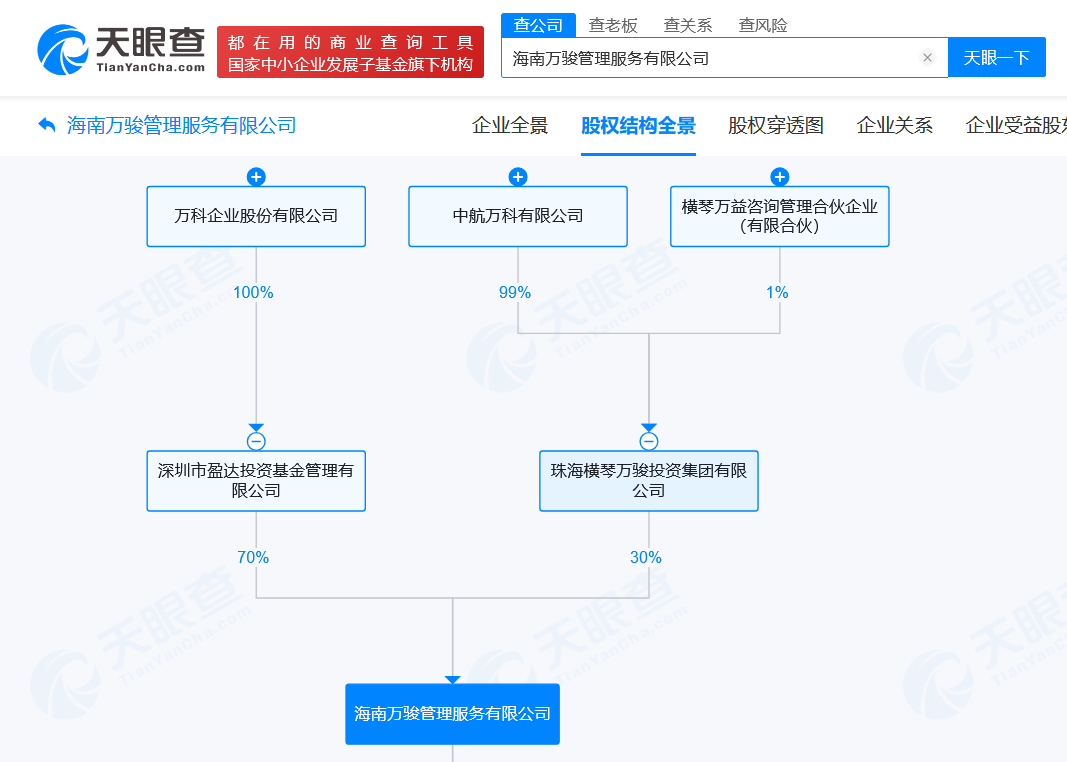The width and height of the screenshot is (1067, 762).
Task: Expand shareholders of 中航万科有限公司
Action: (518, 176)
